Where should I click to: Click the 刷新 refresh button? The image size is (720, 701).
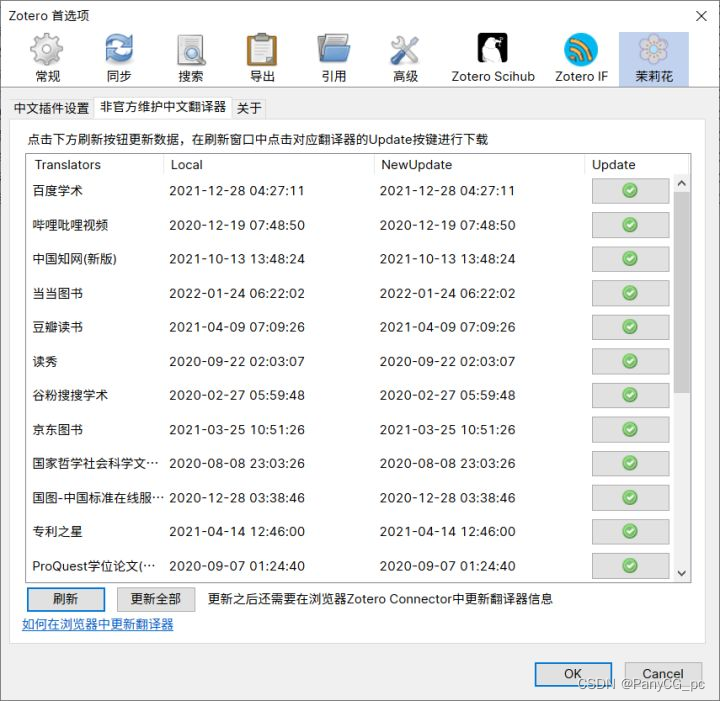(66, 599)
